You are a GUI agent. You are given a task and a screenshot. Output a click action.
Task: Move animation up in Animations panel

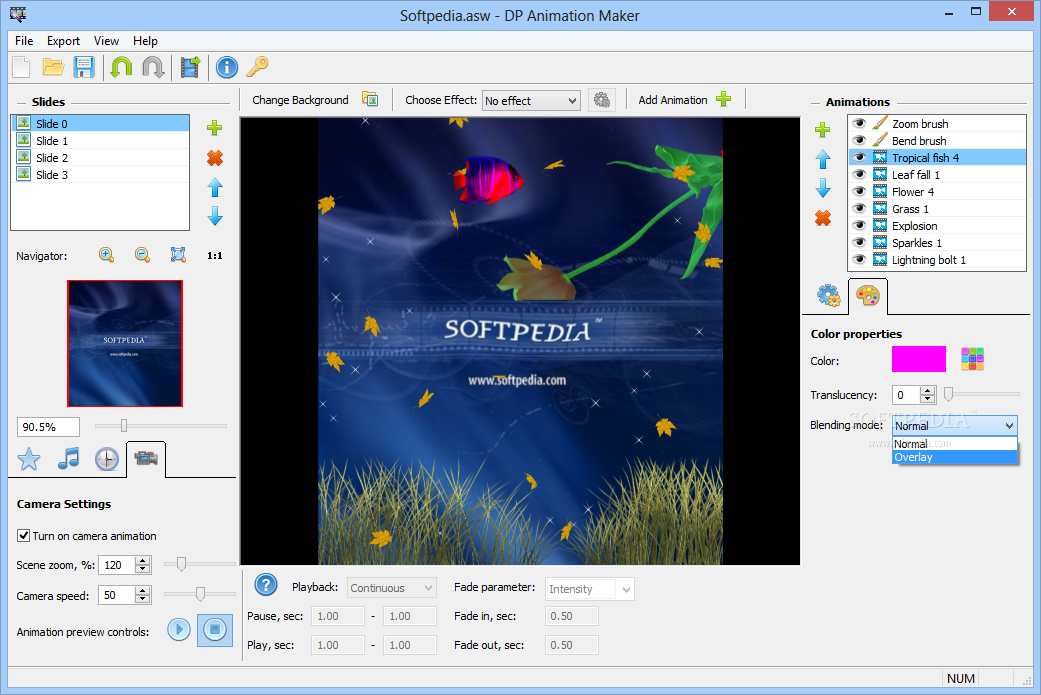(823, 159)
